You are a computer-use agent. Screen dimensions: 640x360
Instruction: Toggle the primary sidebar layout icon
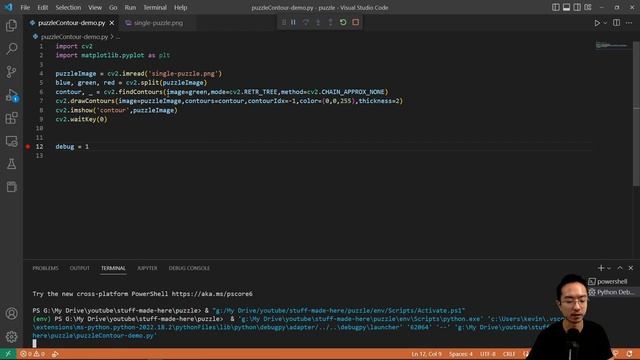(556, 7)
